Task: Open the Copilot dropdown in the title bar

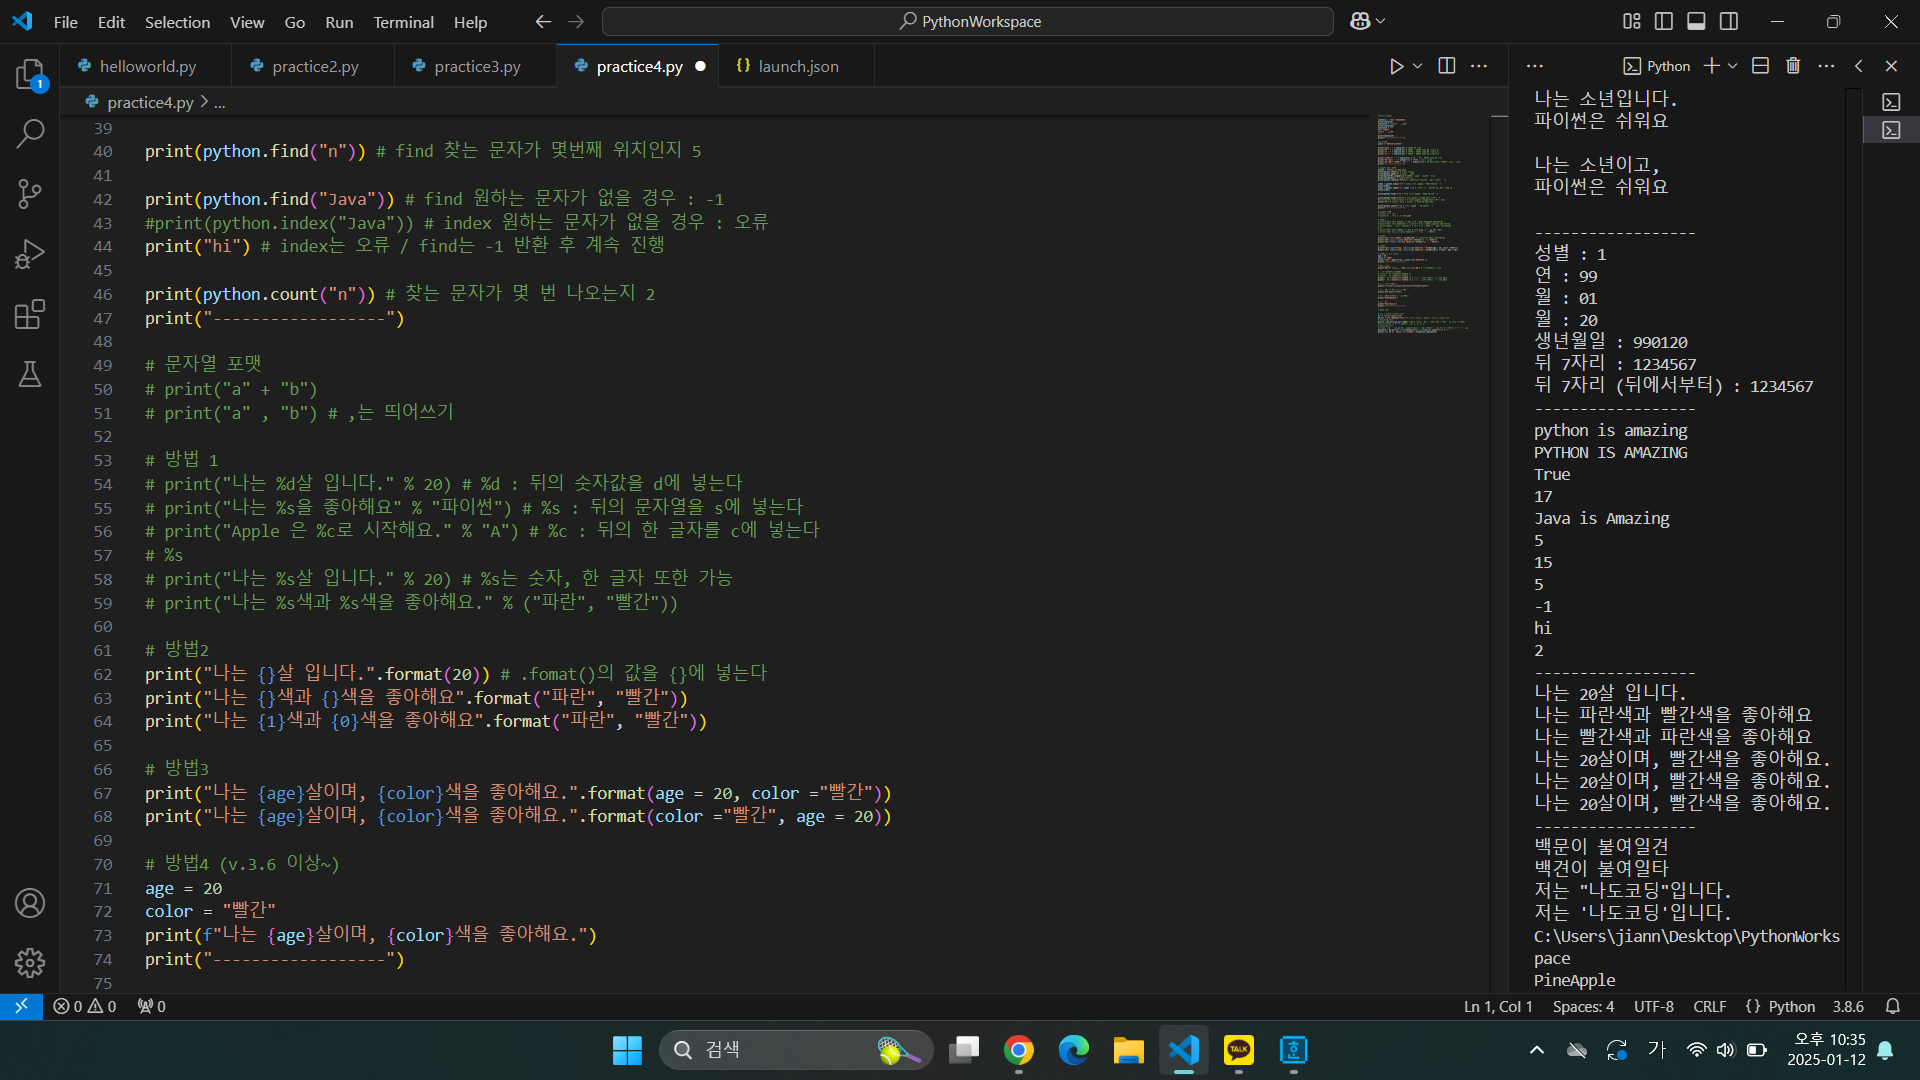Action: pos(1381,21)
